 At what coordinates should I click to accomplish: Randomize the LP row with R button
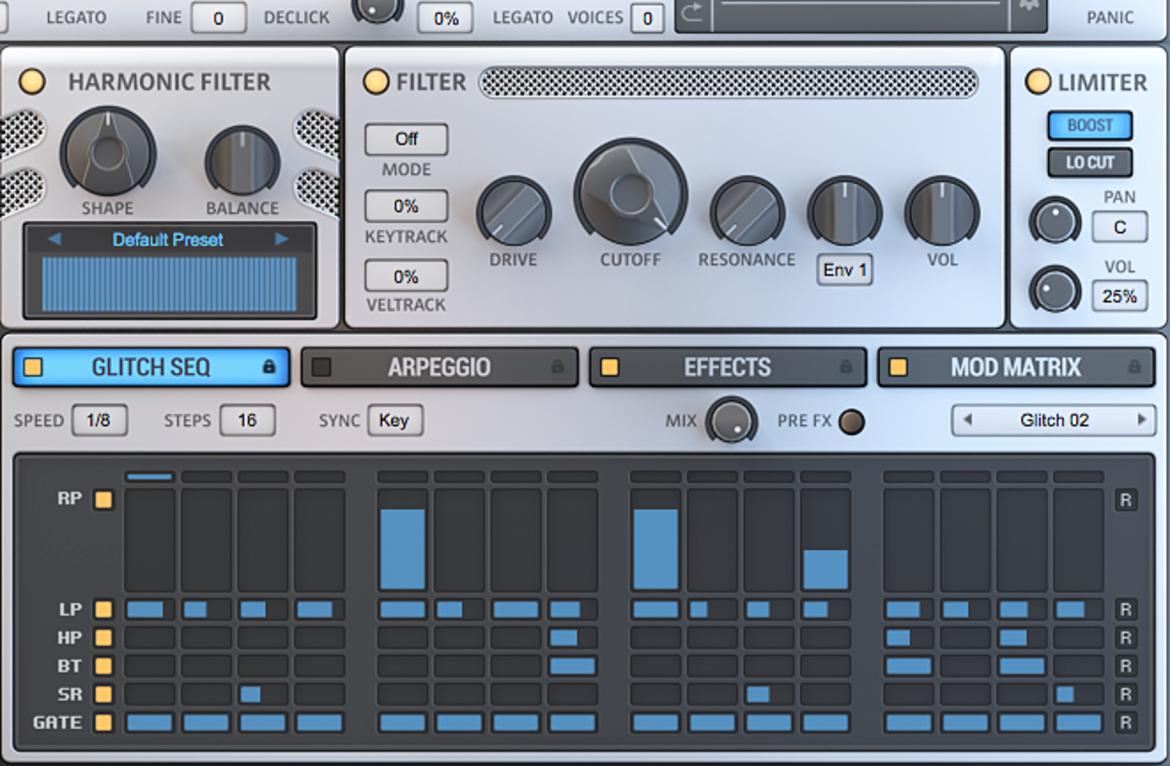click(1125, 609)
